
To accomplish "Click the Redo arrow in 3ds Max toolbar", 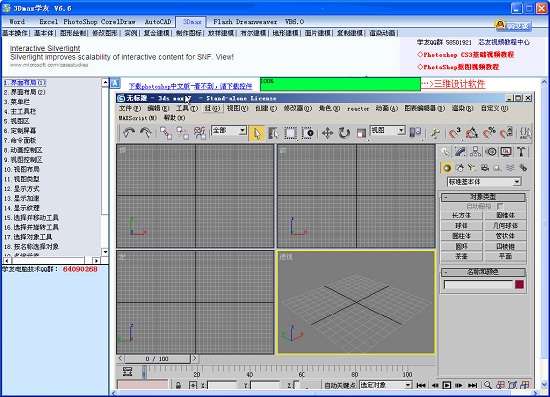I will [x=146, y=133].
